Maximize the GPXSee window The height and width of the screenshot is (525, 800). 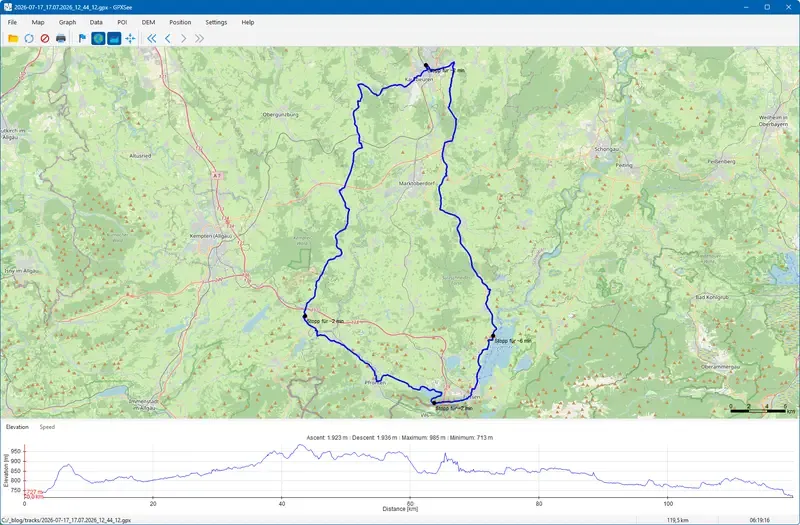767,7
